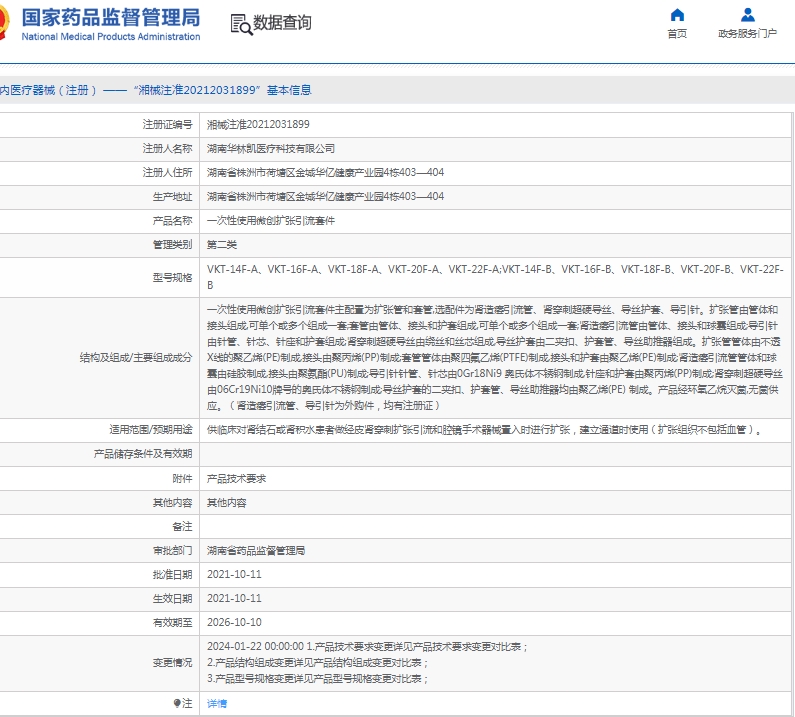Click change item 3.产品型号规格变更 line
This screenshot has height=717, width=795.
[317, 678]
